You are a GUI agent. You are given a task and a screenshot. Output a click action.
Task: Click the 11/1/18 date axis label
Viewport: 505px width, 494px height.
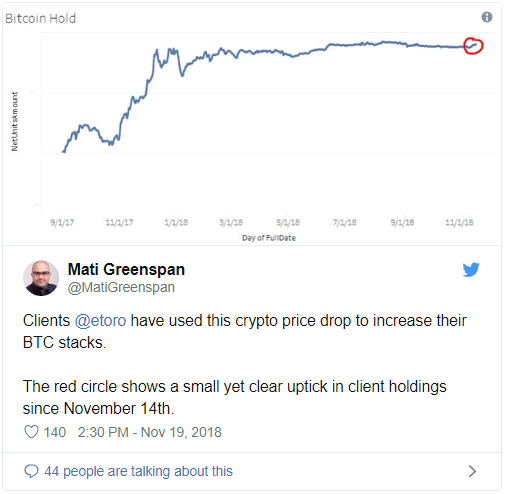coord(459,222)
